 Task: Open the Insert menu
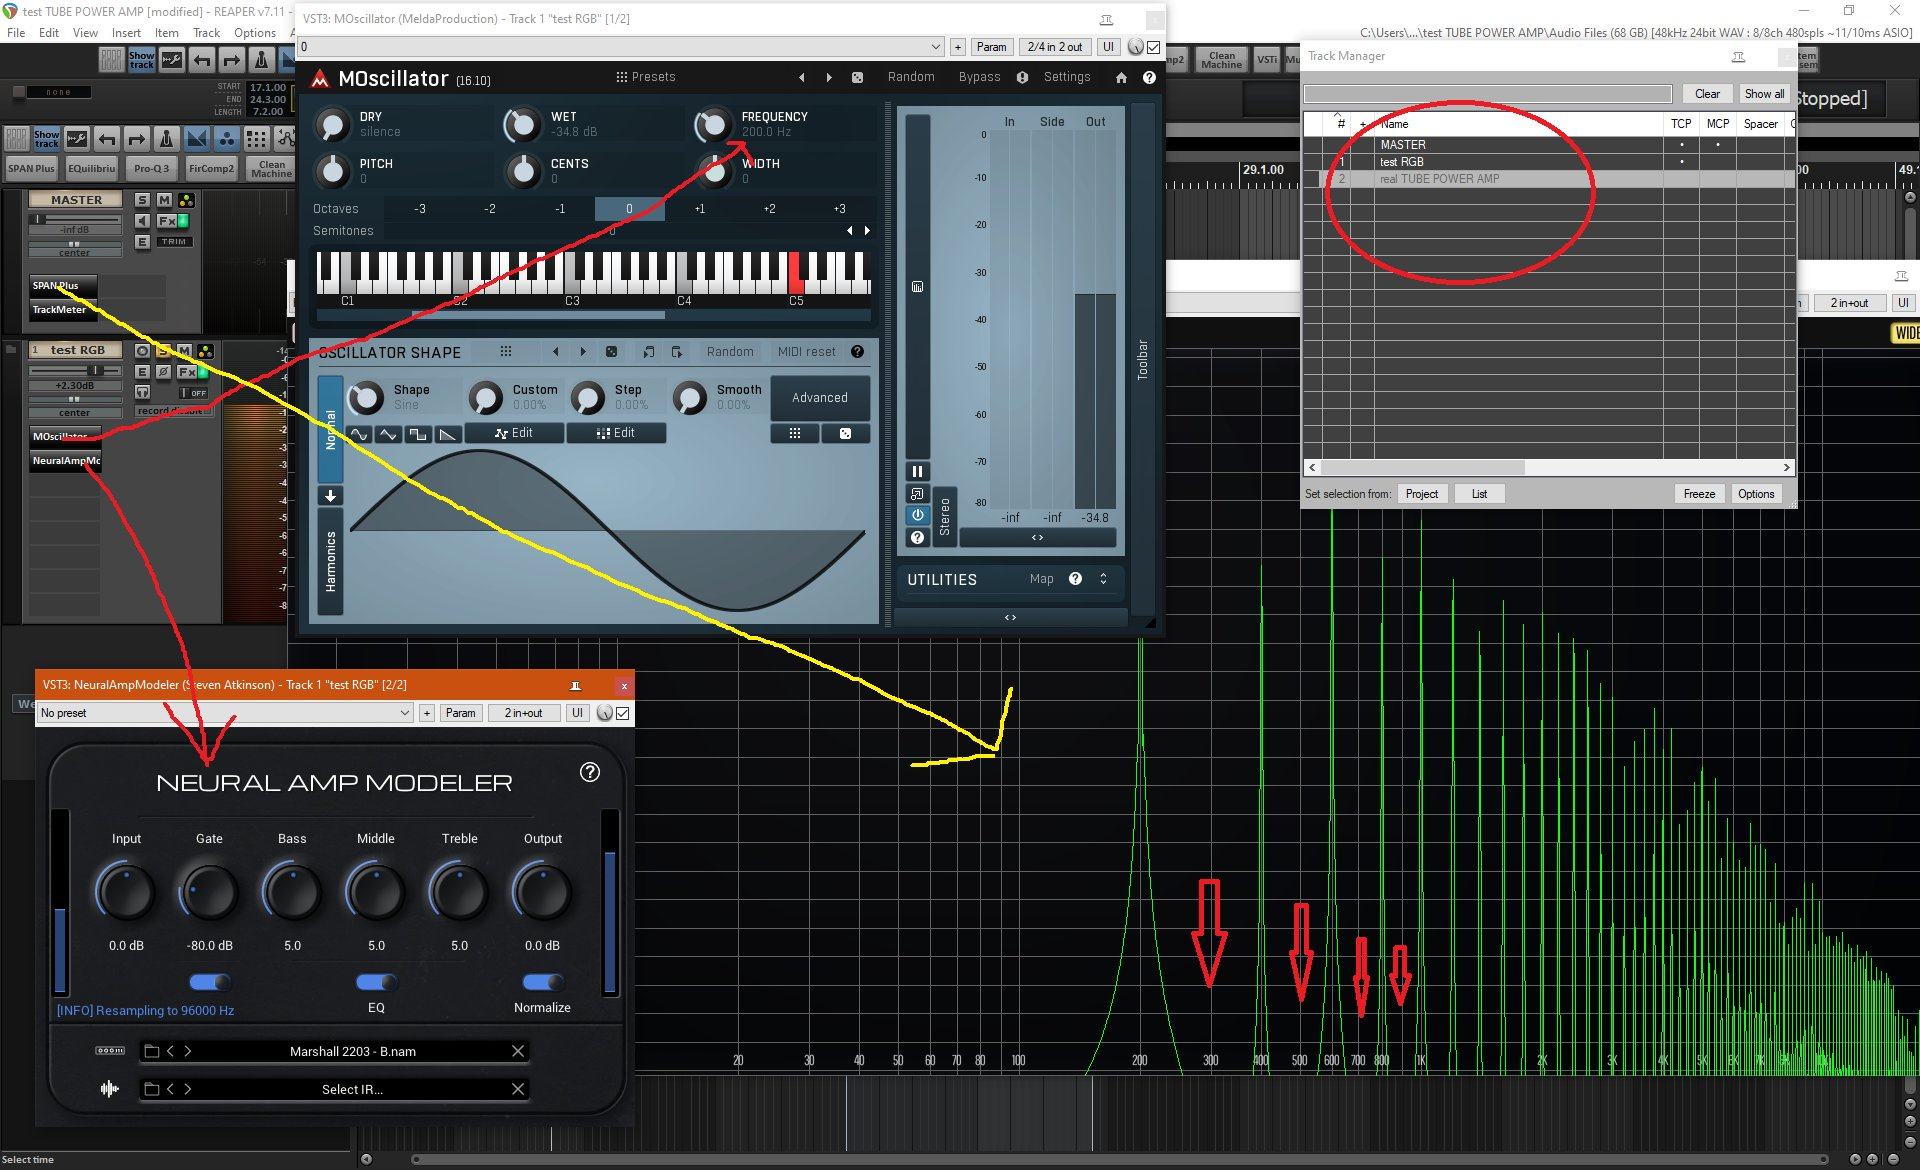tap(126, 32)
